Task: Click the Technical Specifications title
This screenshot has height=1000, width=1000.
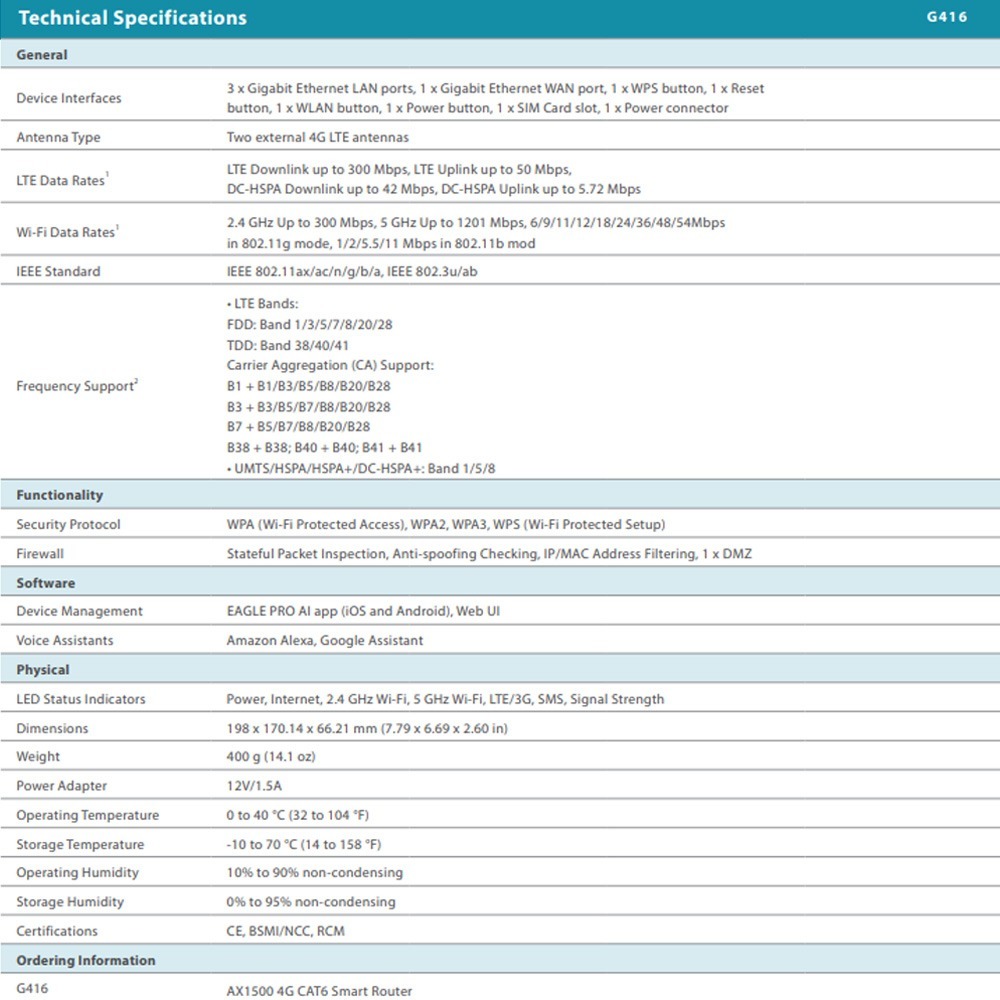Action: [133, 18]
